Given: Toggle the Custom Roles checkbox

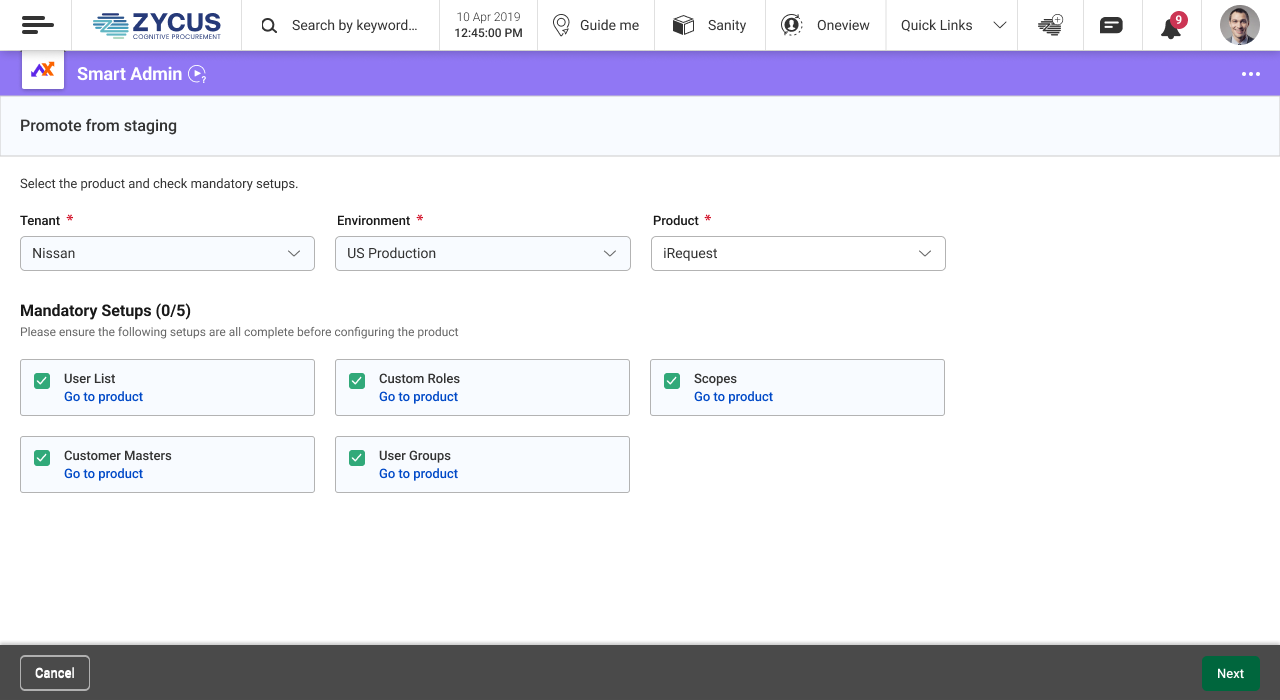Looking at the screenshot, I should point(357,381).
